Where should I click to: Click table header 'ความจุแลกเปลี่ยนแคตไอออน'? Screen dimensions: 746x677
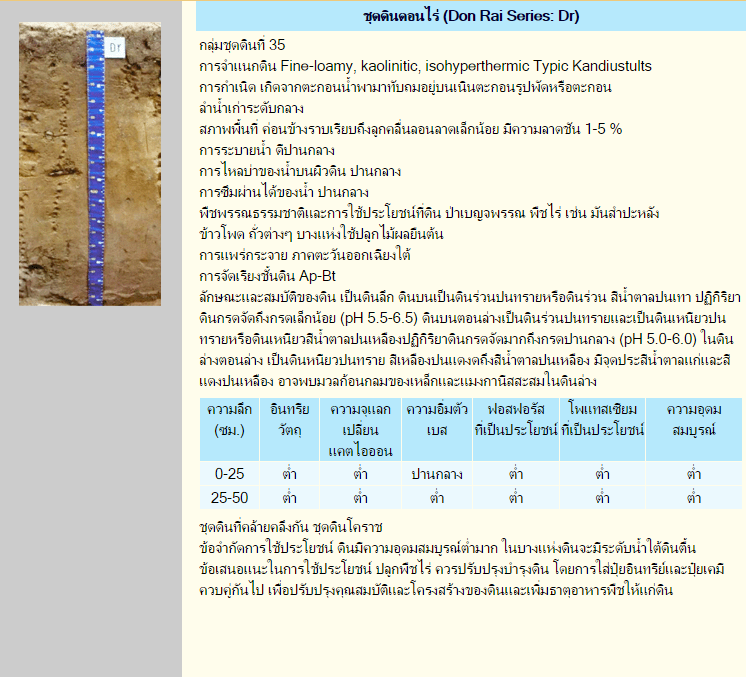pos(361,429)
